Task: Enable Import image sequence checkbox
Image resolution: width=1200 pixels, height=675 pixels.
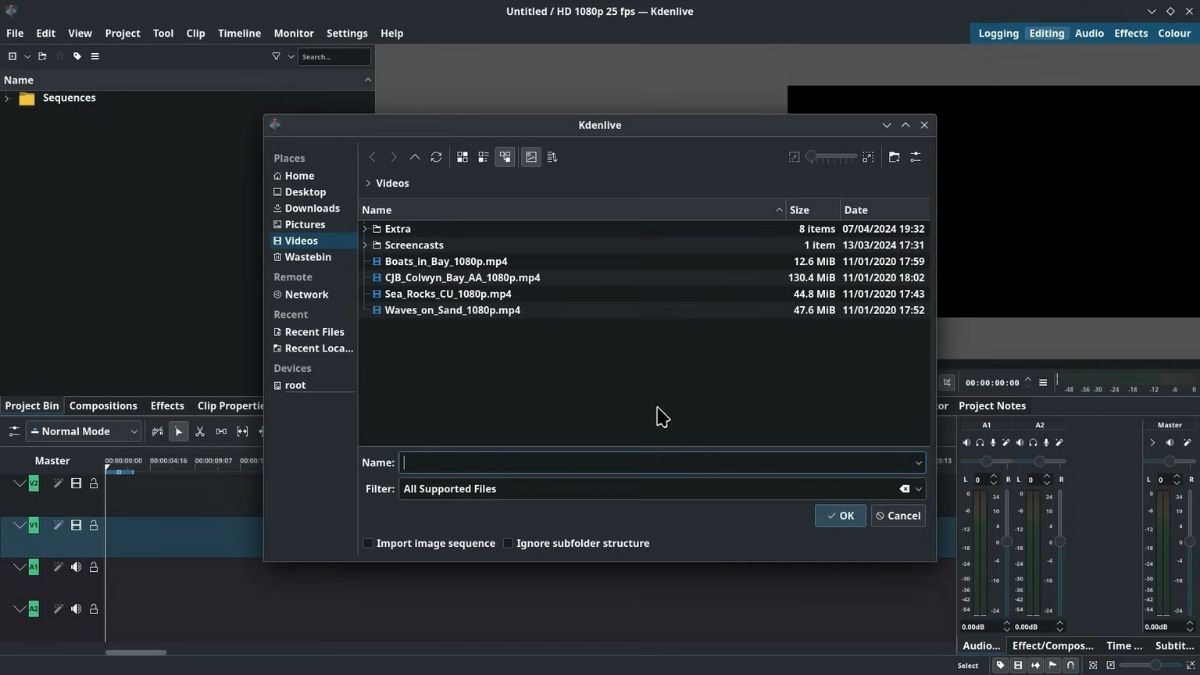Action: pos(368,543)
